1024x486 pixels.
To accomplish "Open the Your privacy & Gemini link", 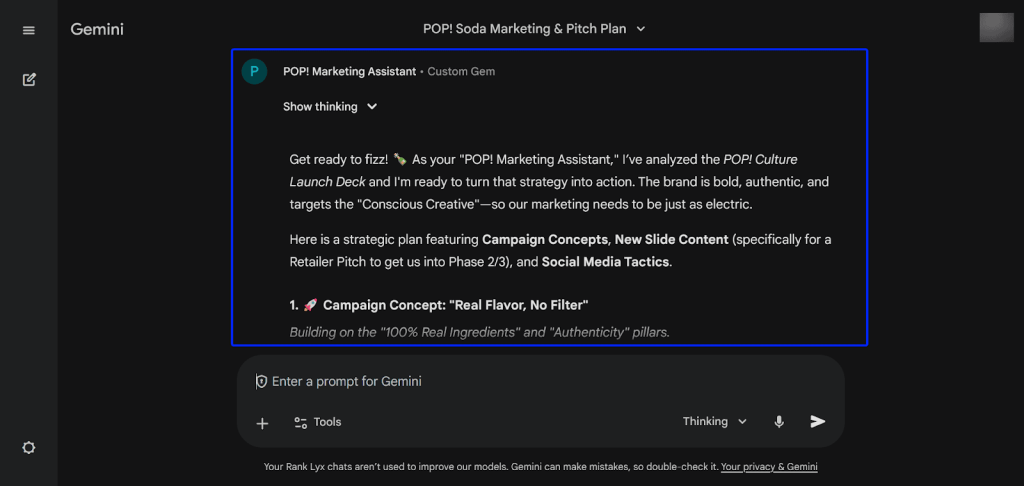I will [769, 467].
